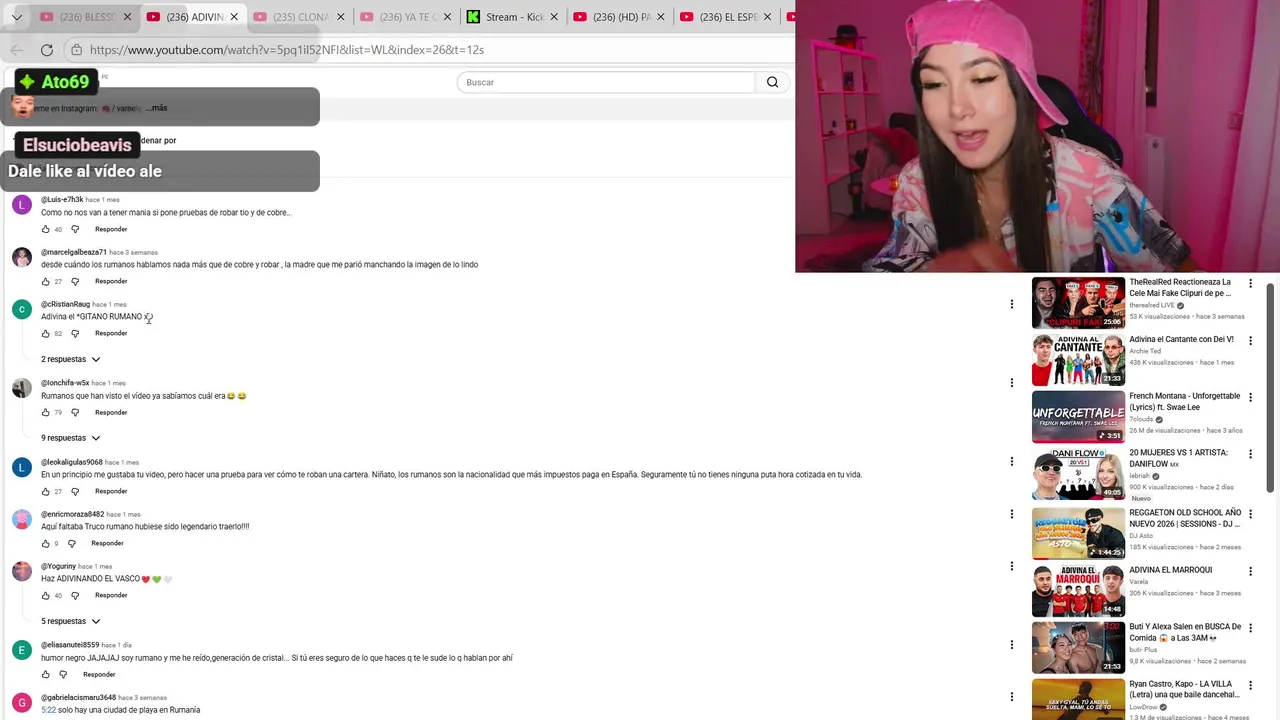
Task: Like the comment by @Ionchifa-w5x
Action: pos(45,412)
